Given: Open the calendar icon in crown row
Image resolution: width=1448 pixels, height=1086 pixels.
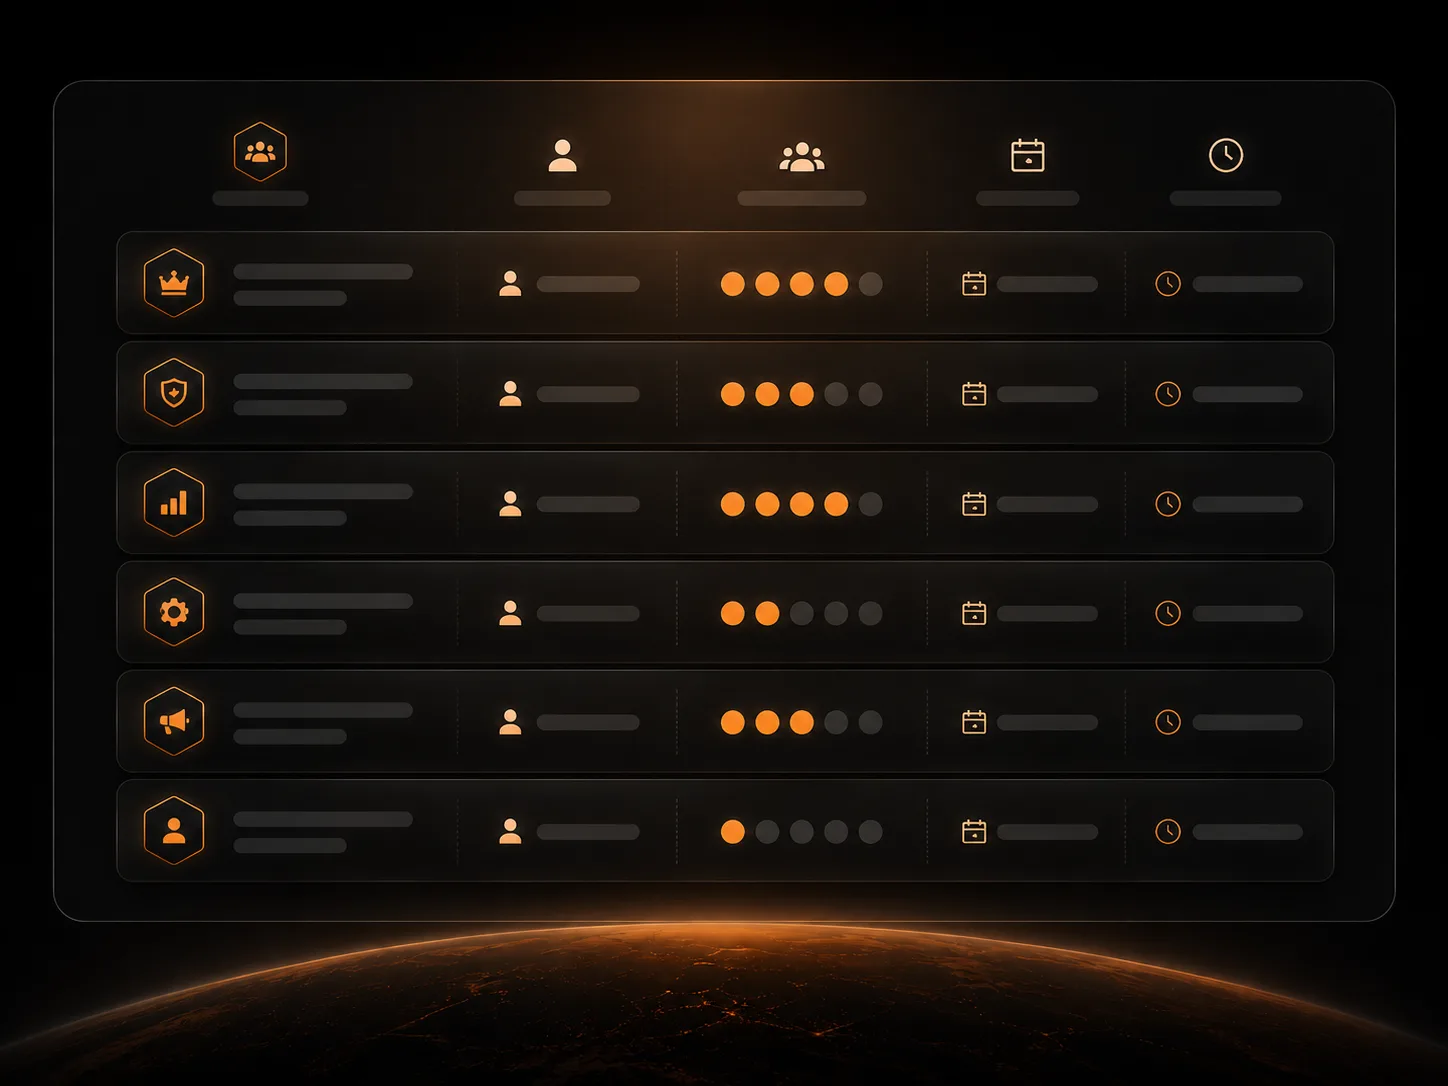Looking at the screenshot, I should 974,284.
